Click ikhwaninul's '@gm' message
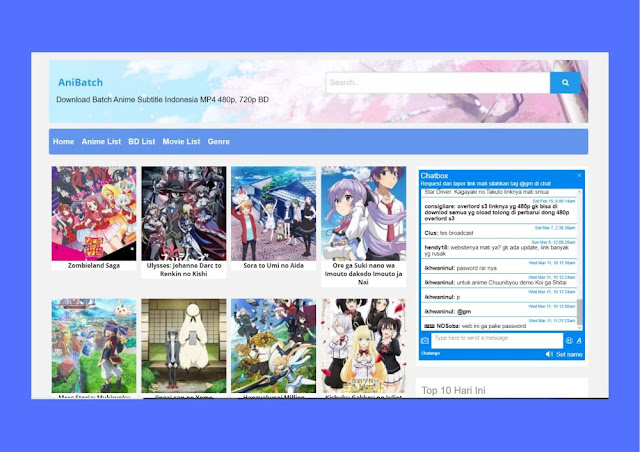 click(x=448, y=312)
